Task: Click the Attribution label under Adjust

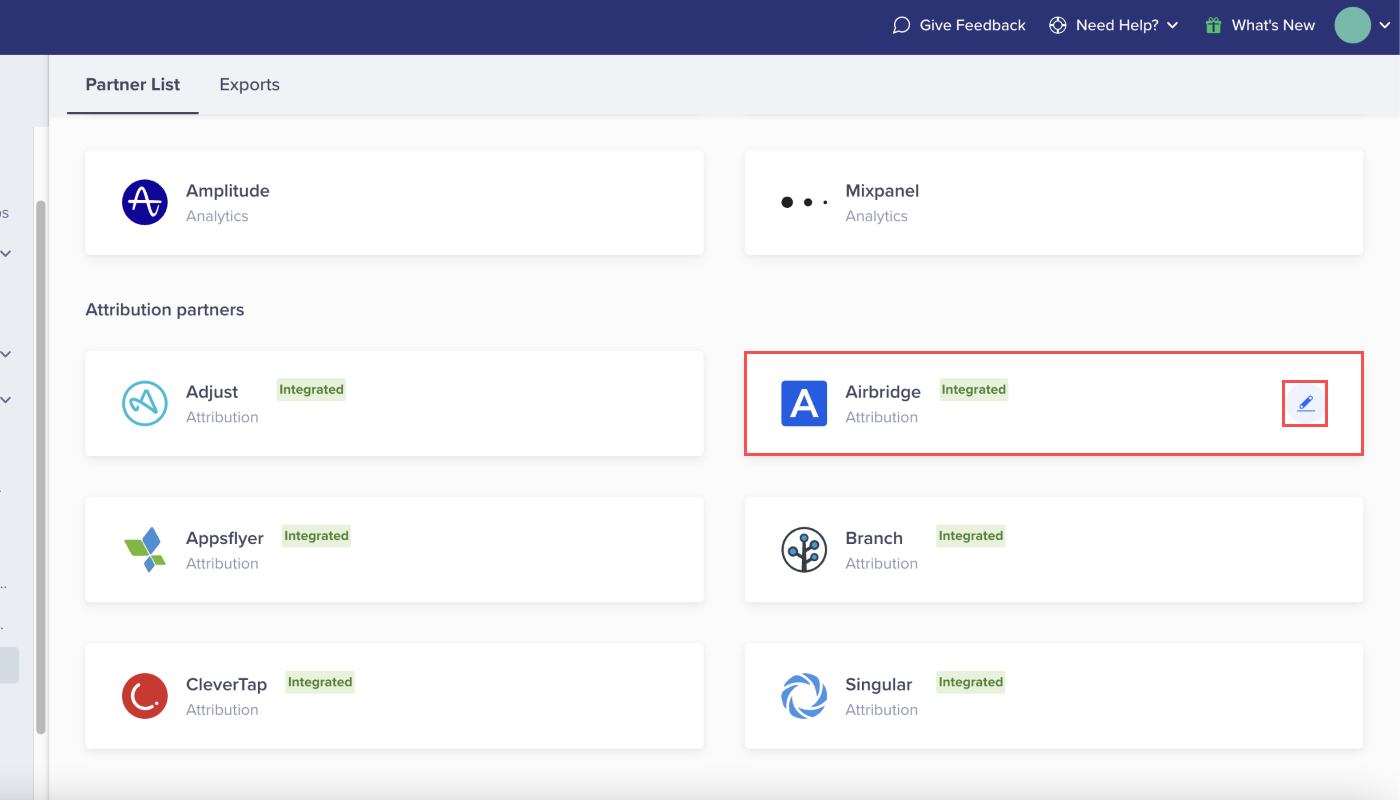Action: (x=222, y=417)
